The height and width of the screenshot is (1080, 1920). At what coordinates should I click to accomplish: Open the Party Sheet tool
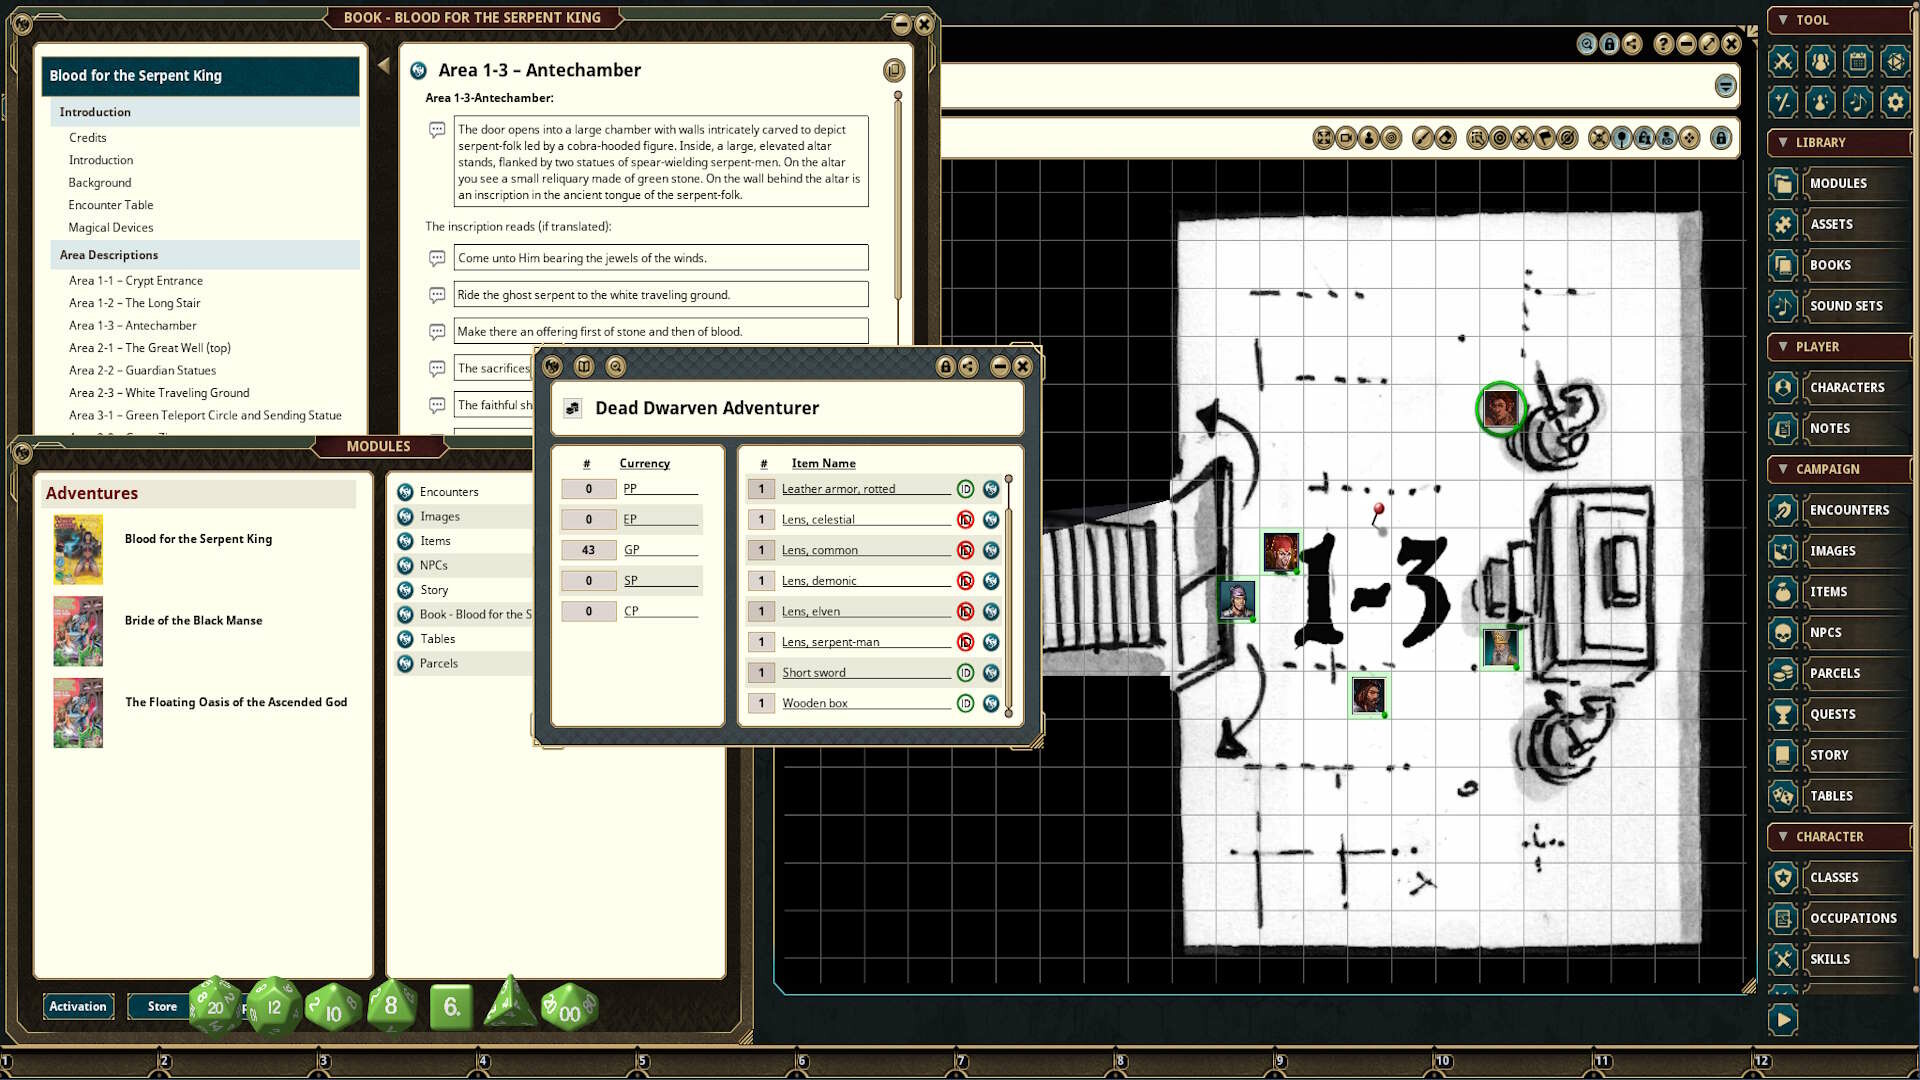[x=1821, y=61]
